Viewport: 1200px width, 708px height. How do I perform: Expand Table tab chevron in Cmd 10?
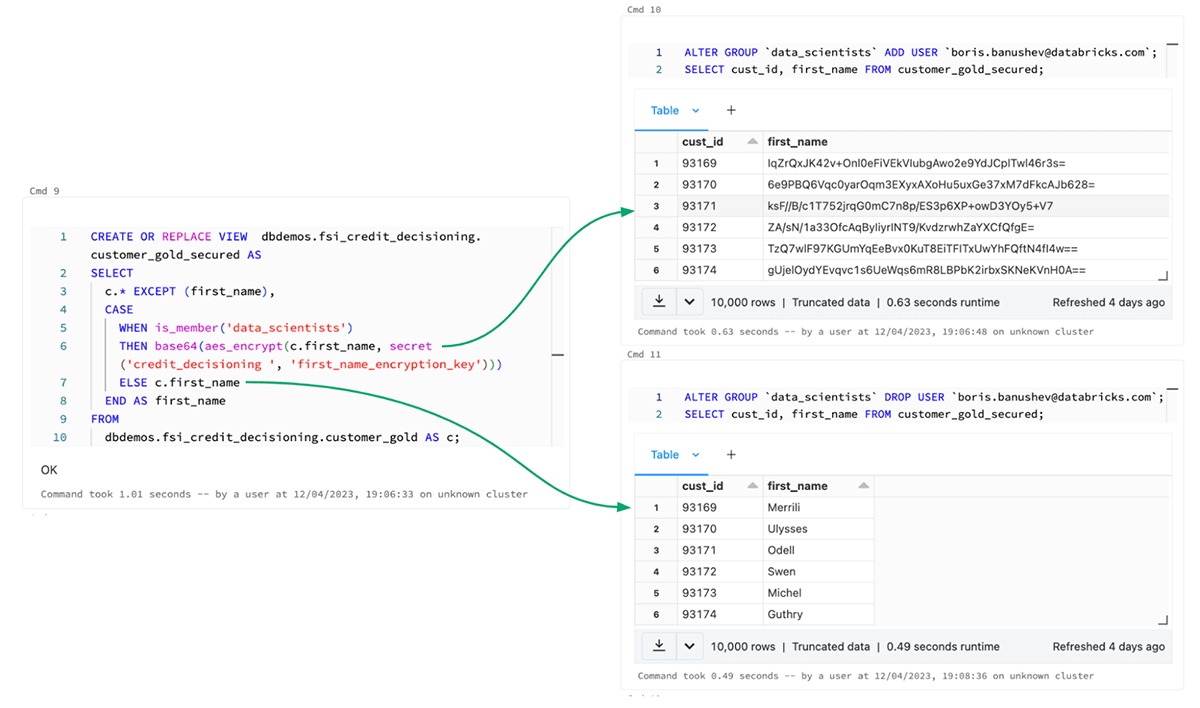tap(696, 111)
